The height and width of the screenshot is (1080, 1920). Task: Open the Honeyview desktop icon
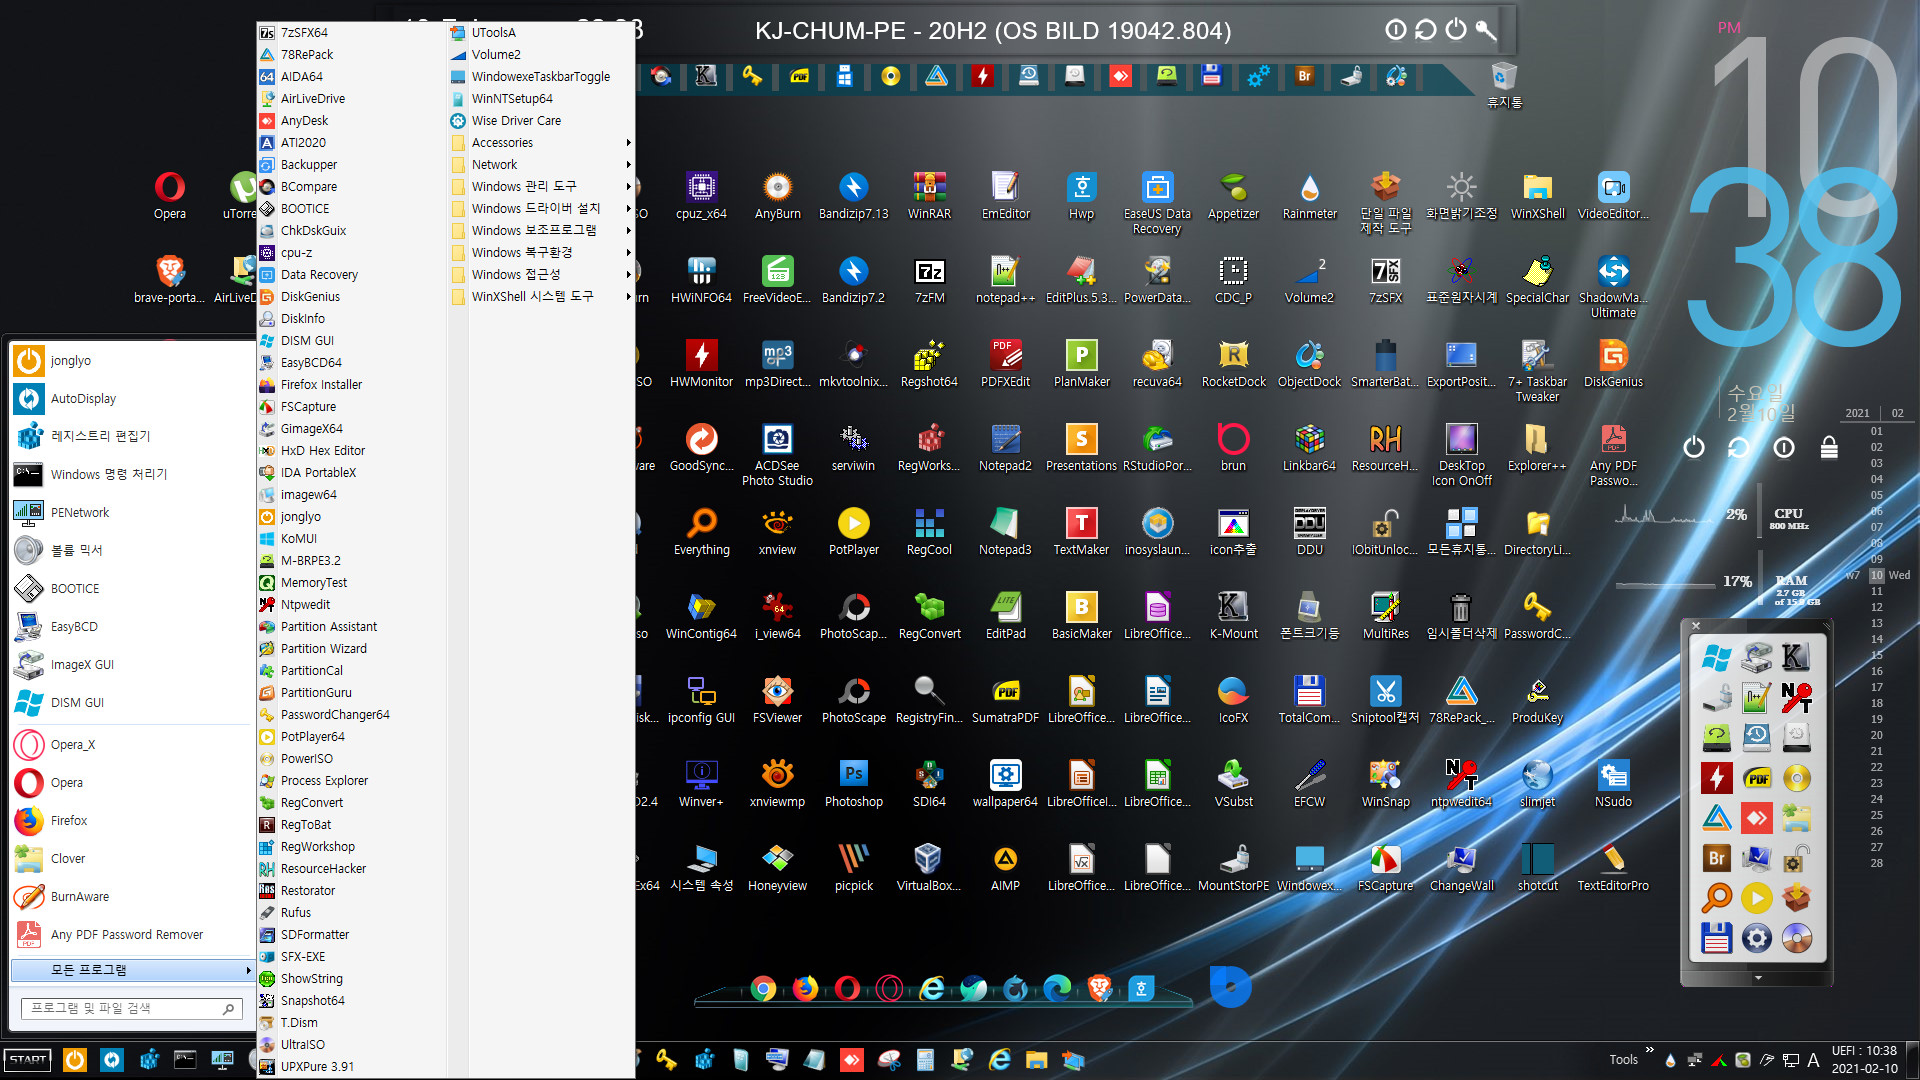[777, 867]
